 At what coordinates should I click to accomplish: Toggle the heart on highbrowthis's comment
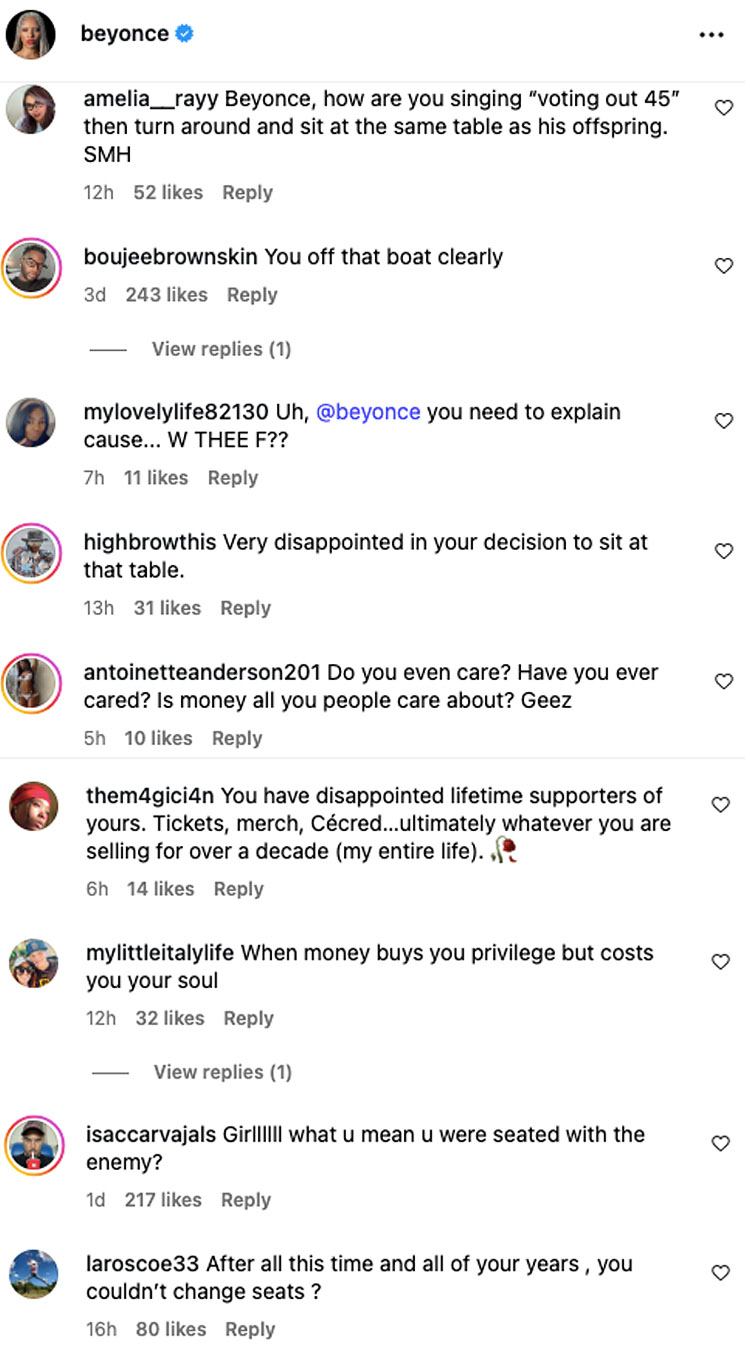(723, 551)
